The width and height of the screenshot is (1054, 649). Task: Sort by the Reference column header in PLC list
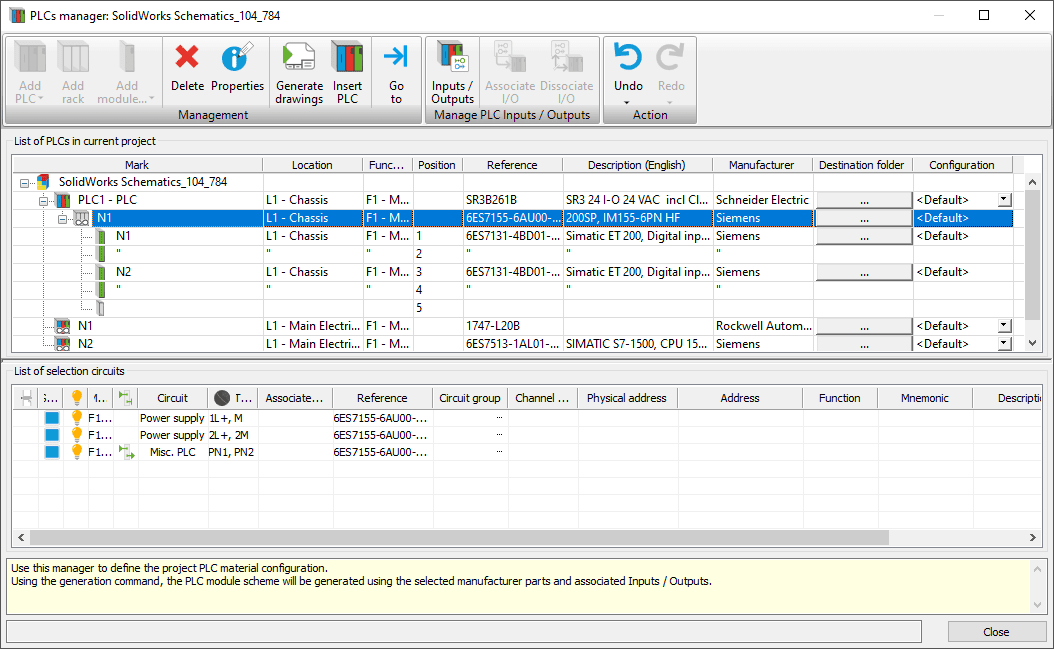point(512,165)
